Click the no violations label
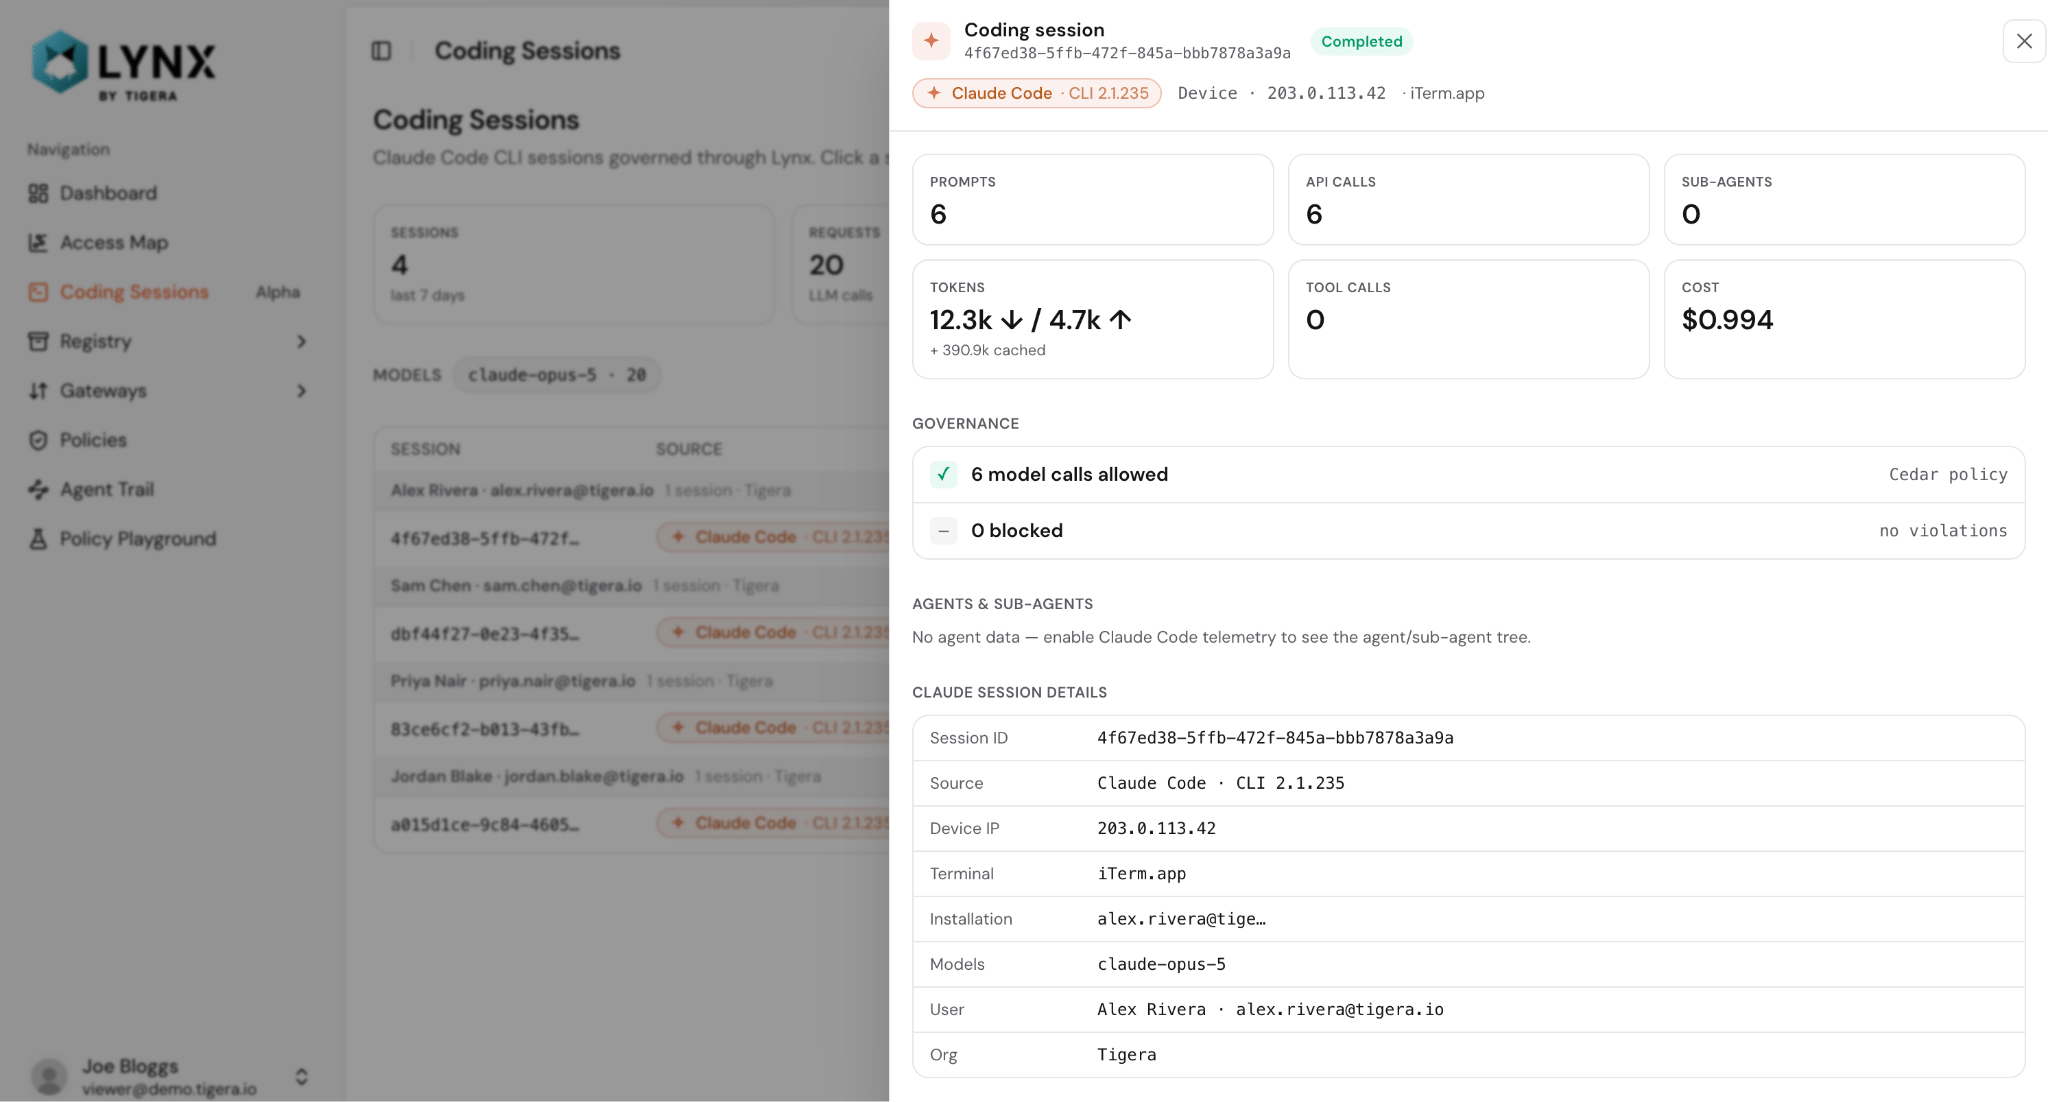Screen dimensions: 2048x1102 [1943, 530]
